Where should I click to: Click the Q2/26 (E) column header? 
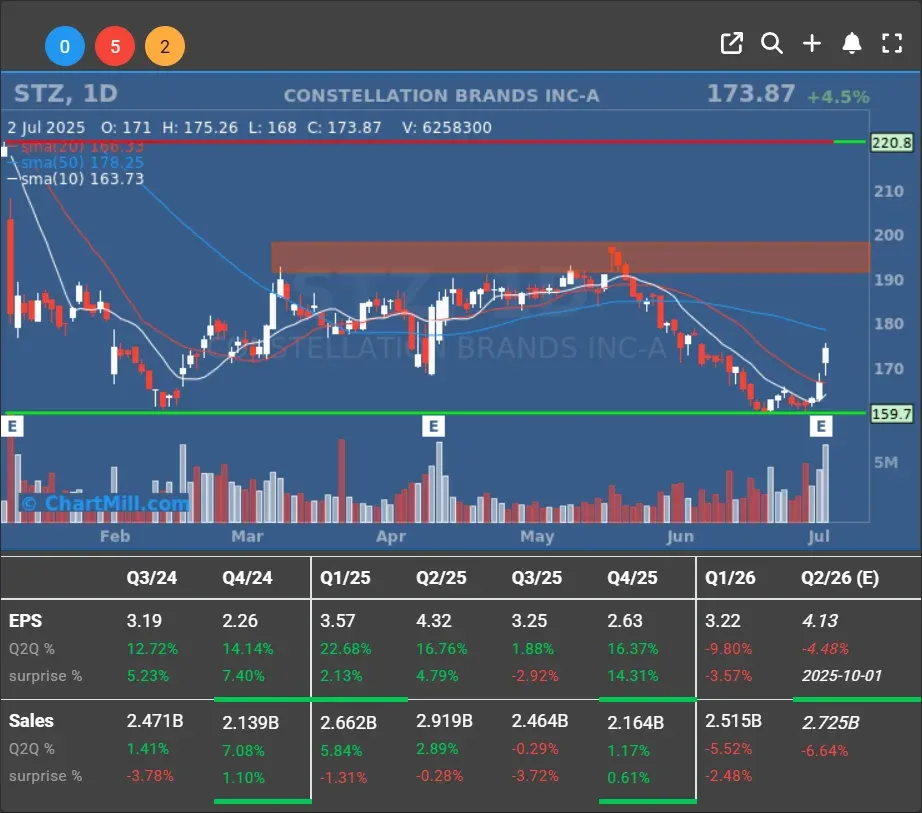840,578
